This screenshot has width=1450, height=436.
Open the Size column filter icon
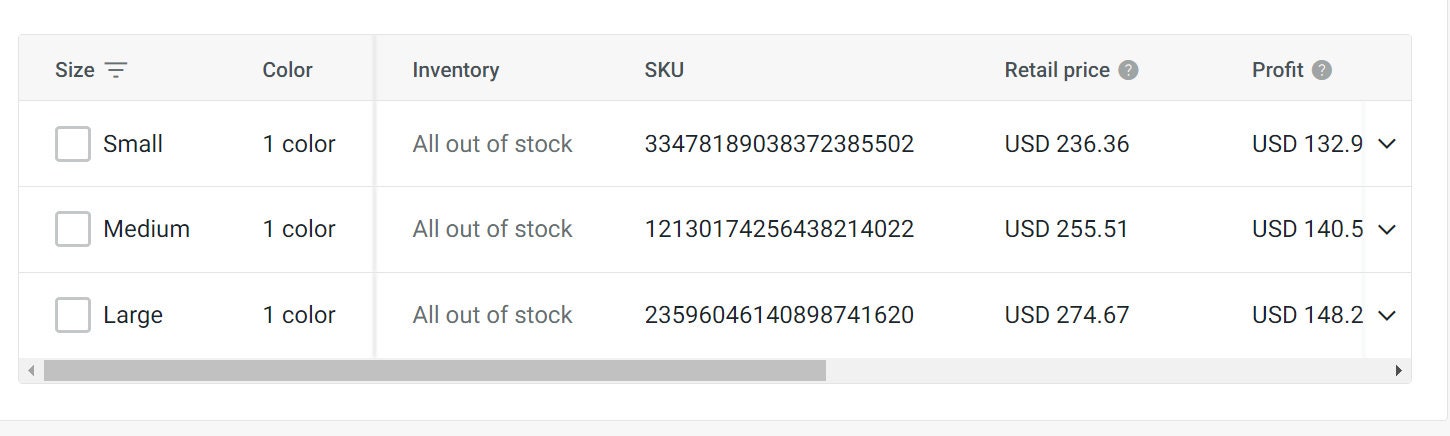(x=116, y=70)
